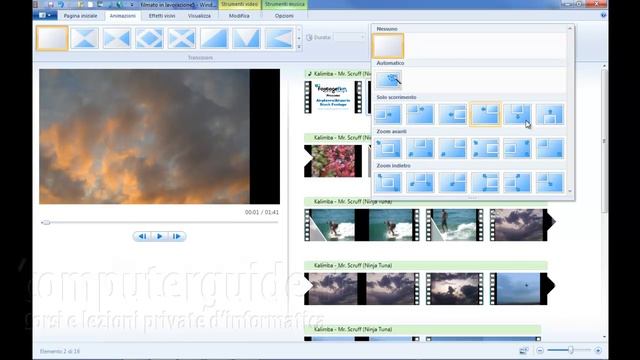Apply the fourth Zoom indietro effect
Viewport: 640px width, 360px height.
485,182
